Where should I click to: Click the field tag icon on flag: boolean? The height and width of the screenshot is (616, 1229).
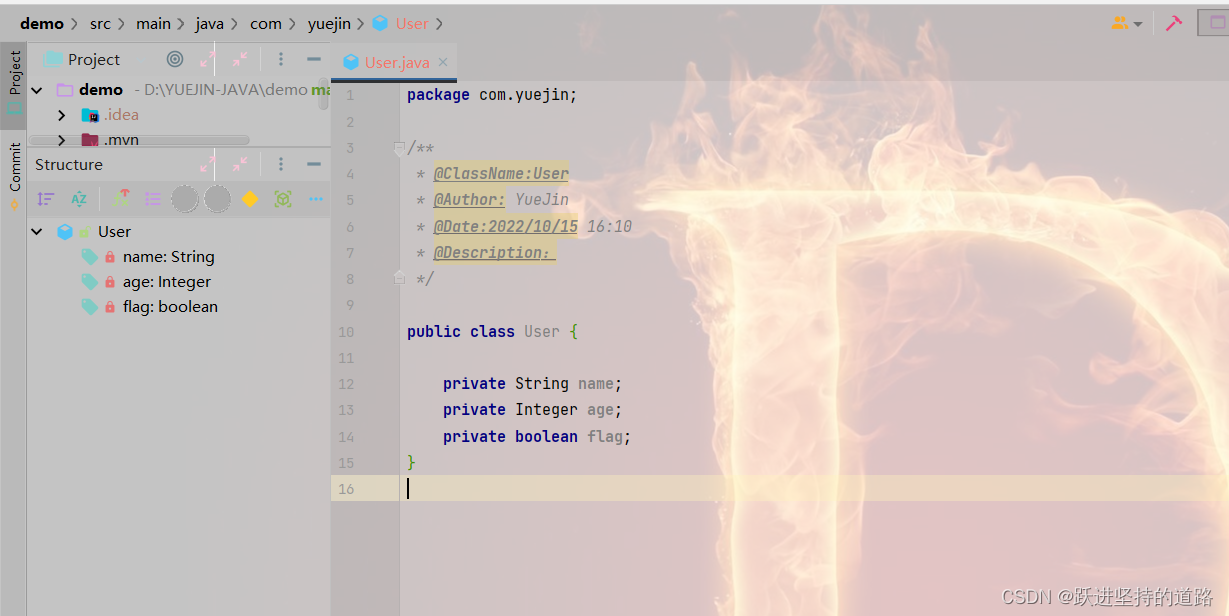pos(89,307)
